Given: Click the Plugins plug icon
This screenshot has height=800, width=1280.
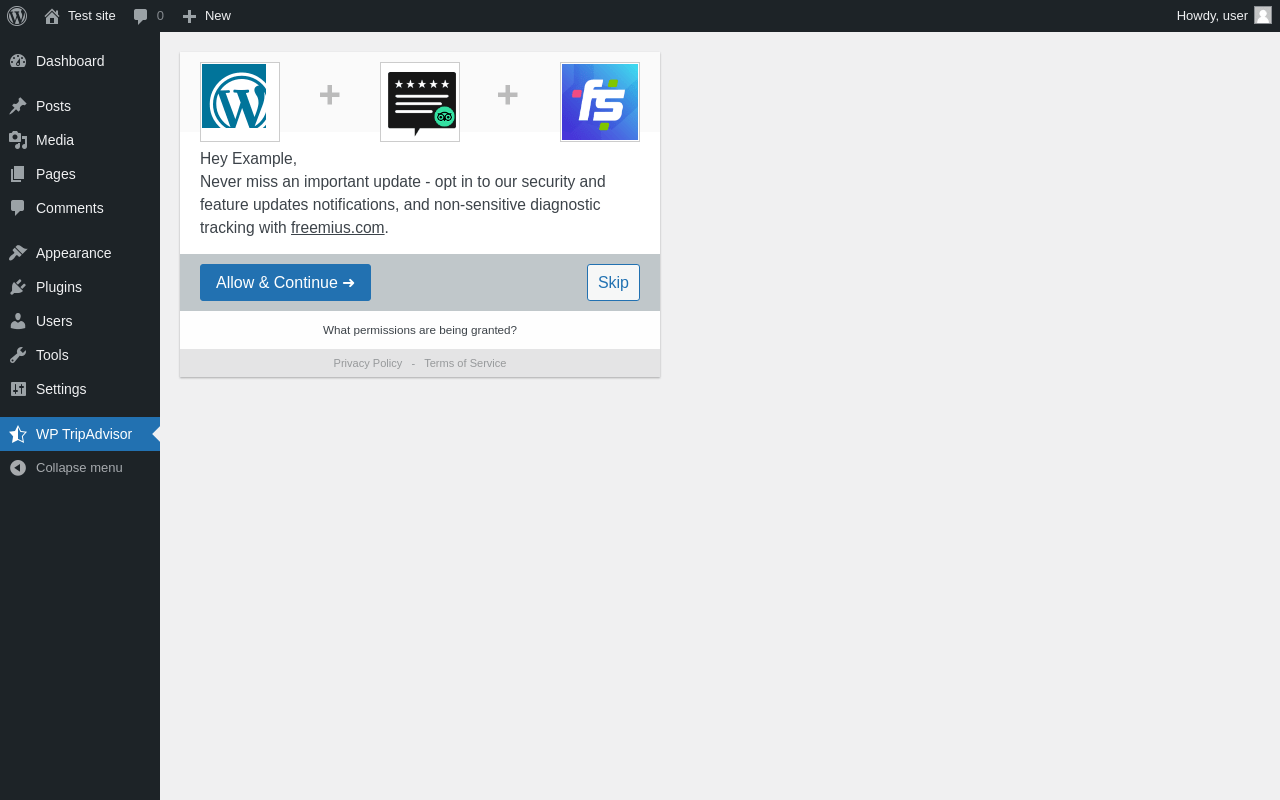Looking at the screenshot, I should click(18, 287).
